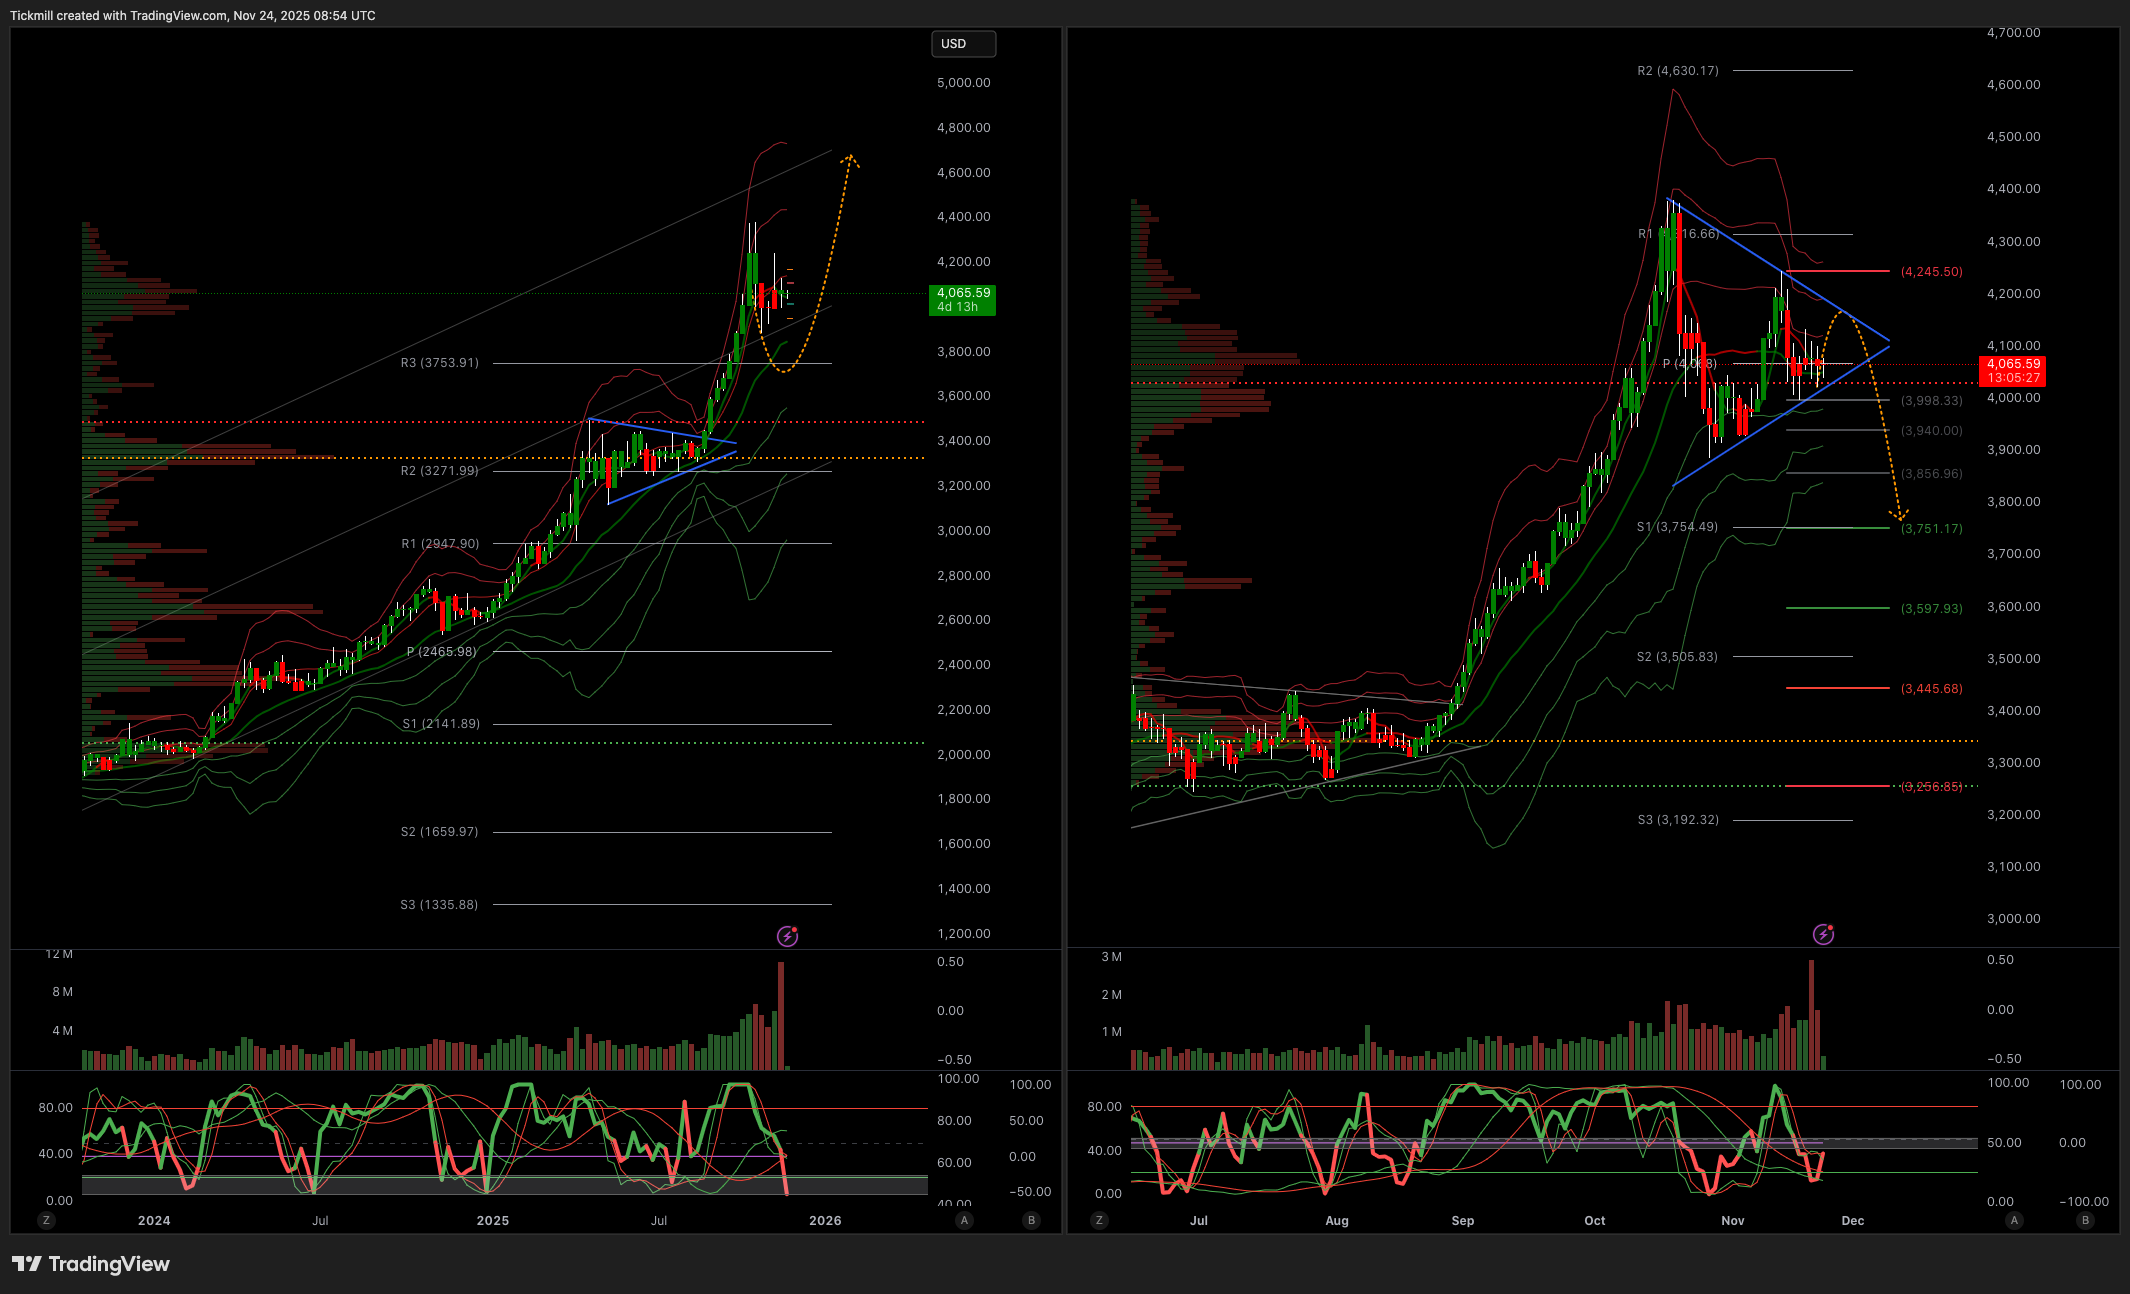2130x1294 pixels.
Task: Click the A auto-scale icon on left chart
Action: [x=964, y=1220]
